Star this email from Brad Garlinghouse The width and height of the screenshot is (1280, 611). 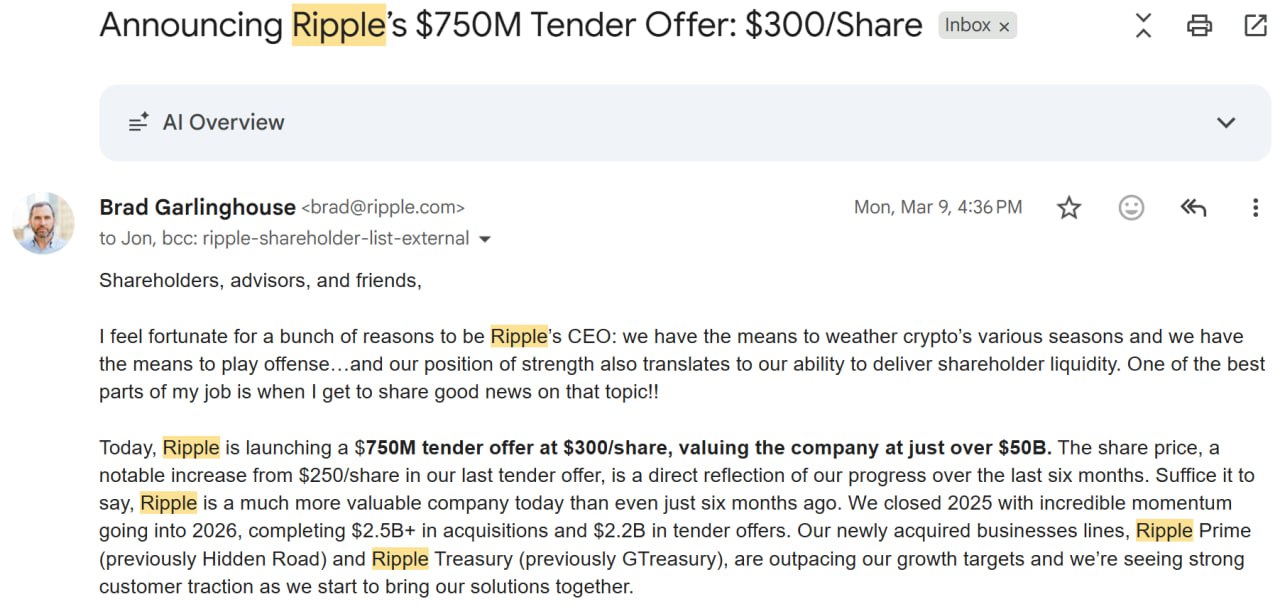point(1069,208)
